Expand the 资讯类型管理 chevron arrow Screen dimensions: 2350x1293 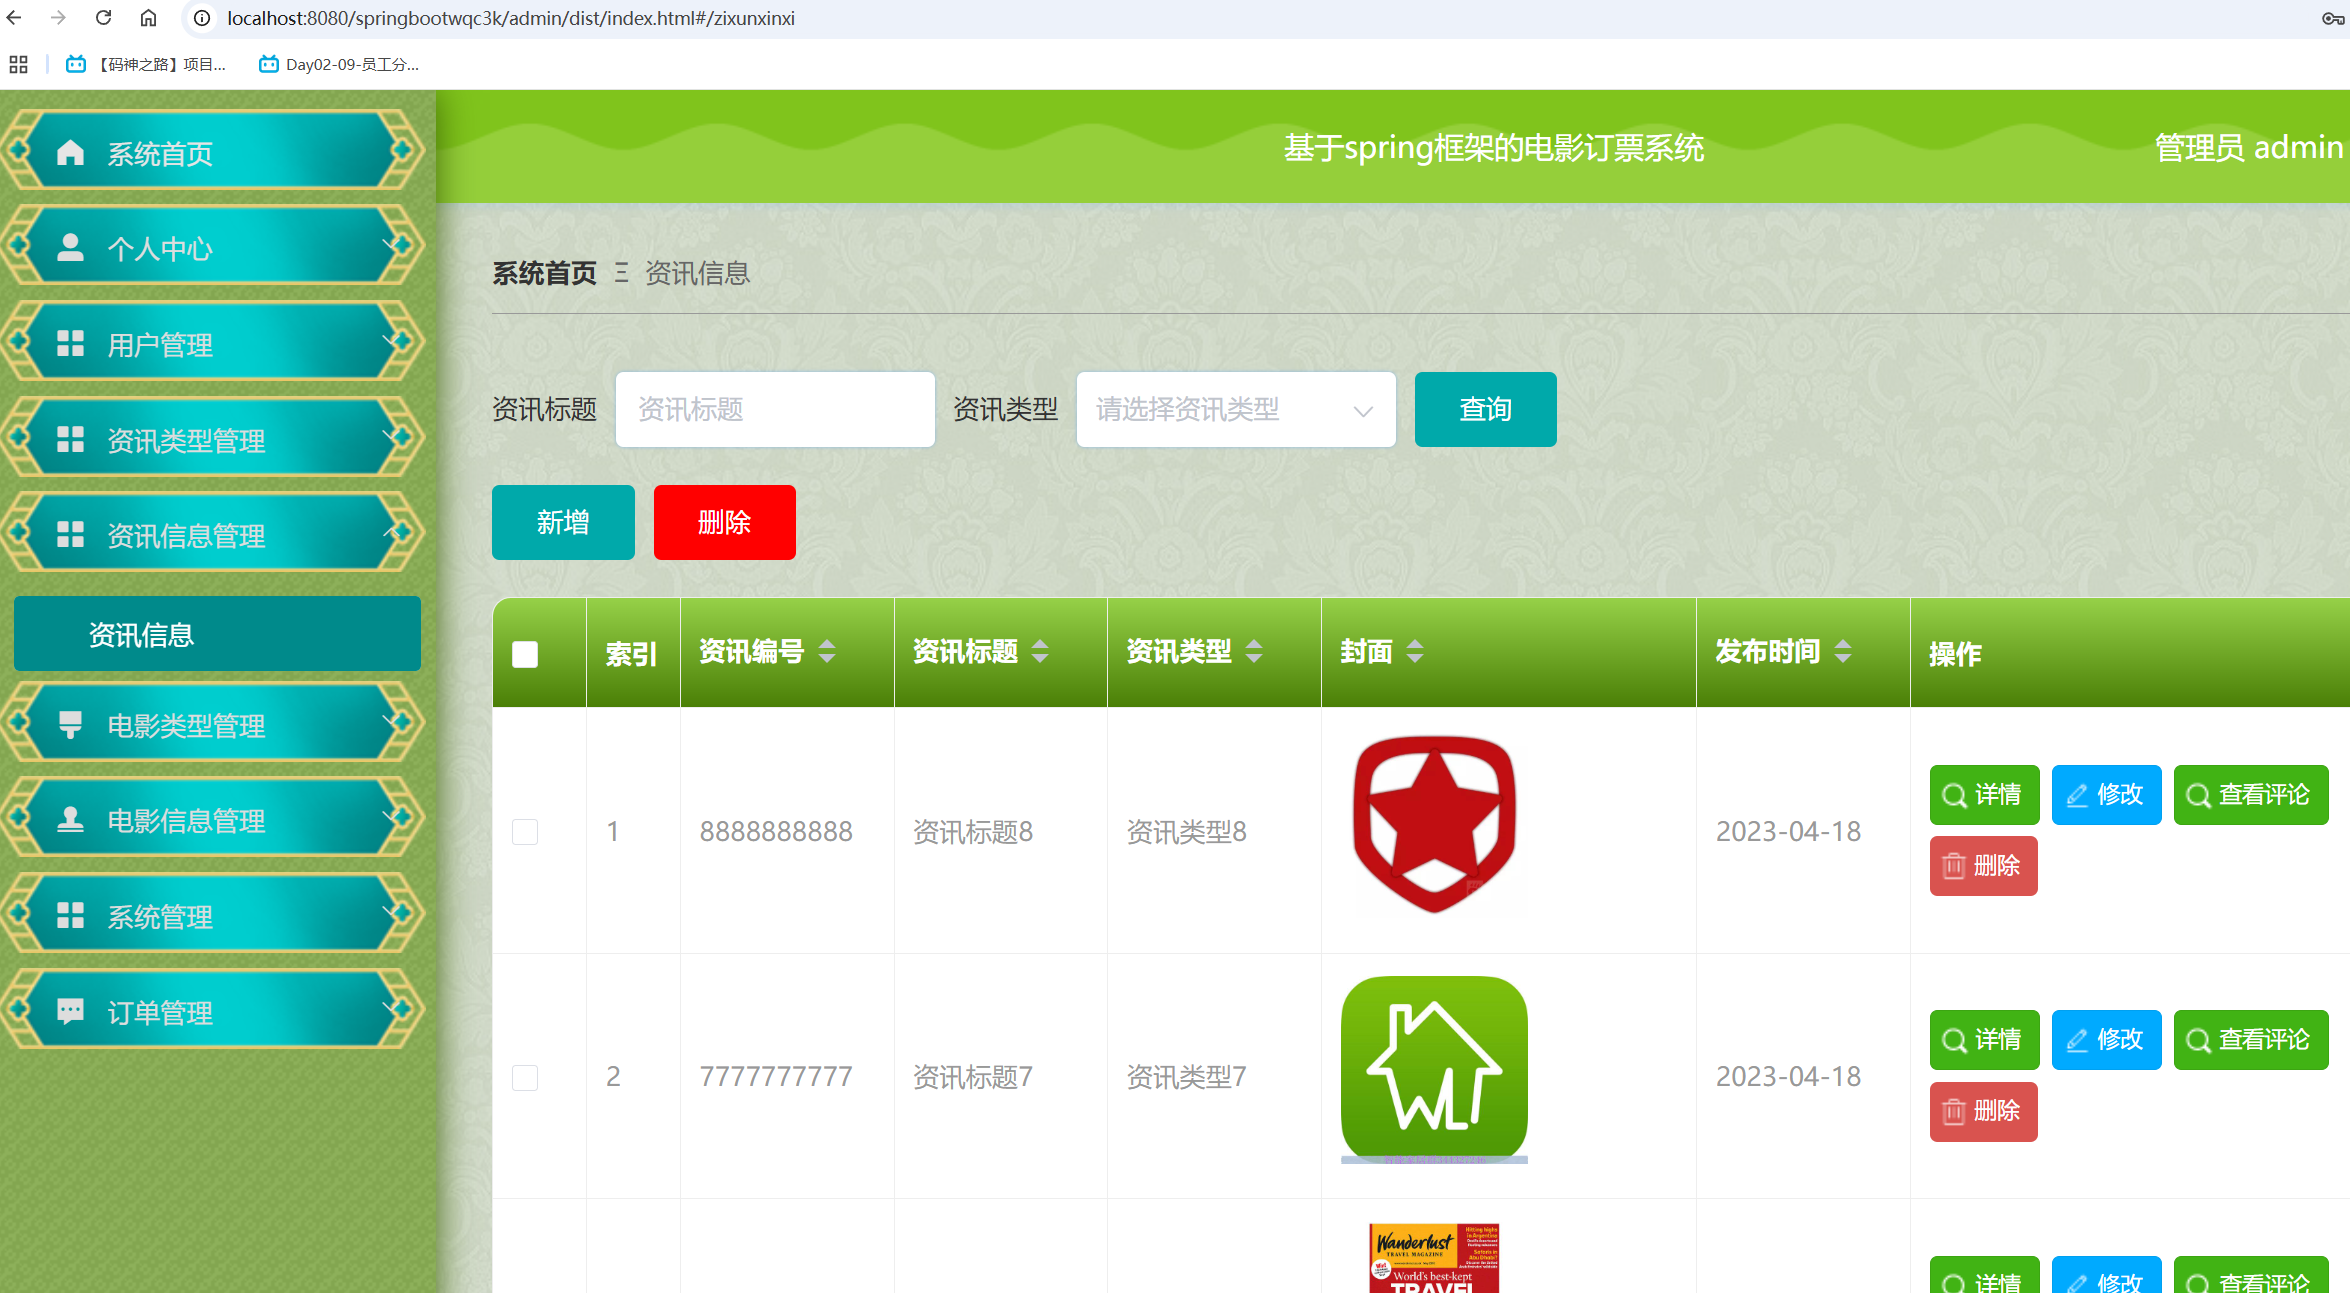click(x=393, y=437)
